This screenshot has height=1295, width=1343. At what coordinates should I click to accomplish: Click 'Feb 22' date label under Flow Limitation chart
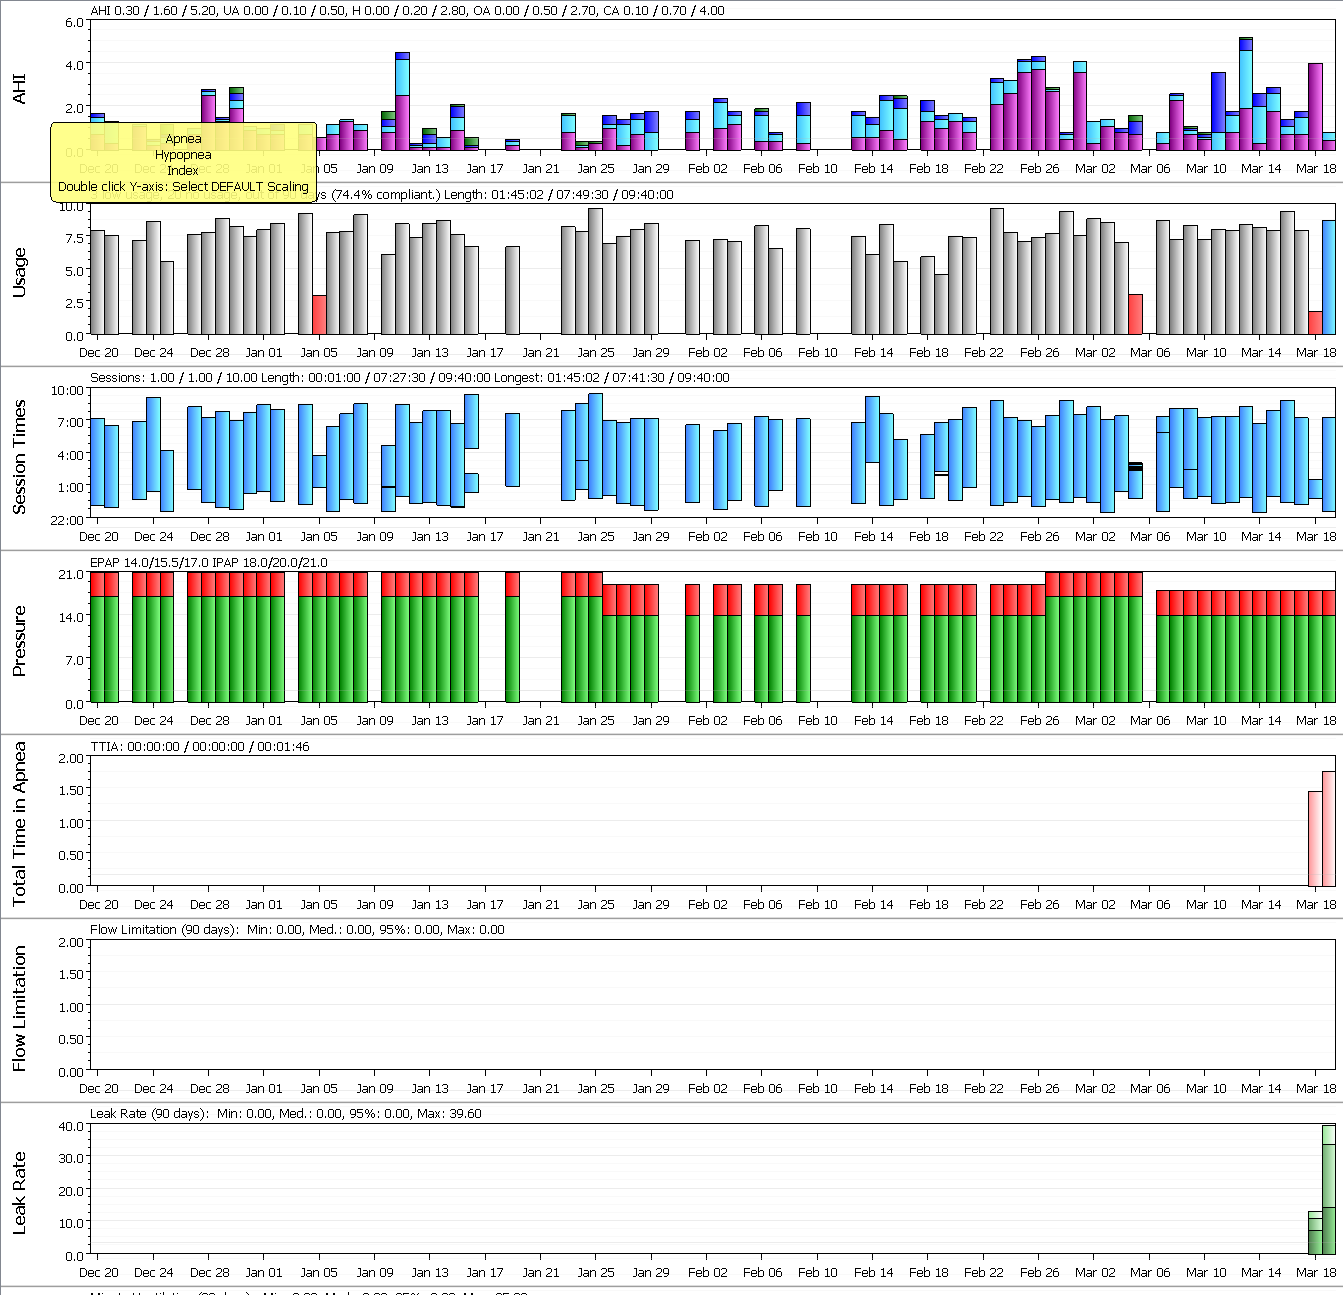point(984,1089)
